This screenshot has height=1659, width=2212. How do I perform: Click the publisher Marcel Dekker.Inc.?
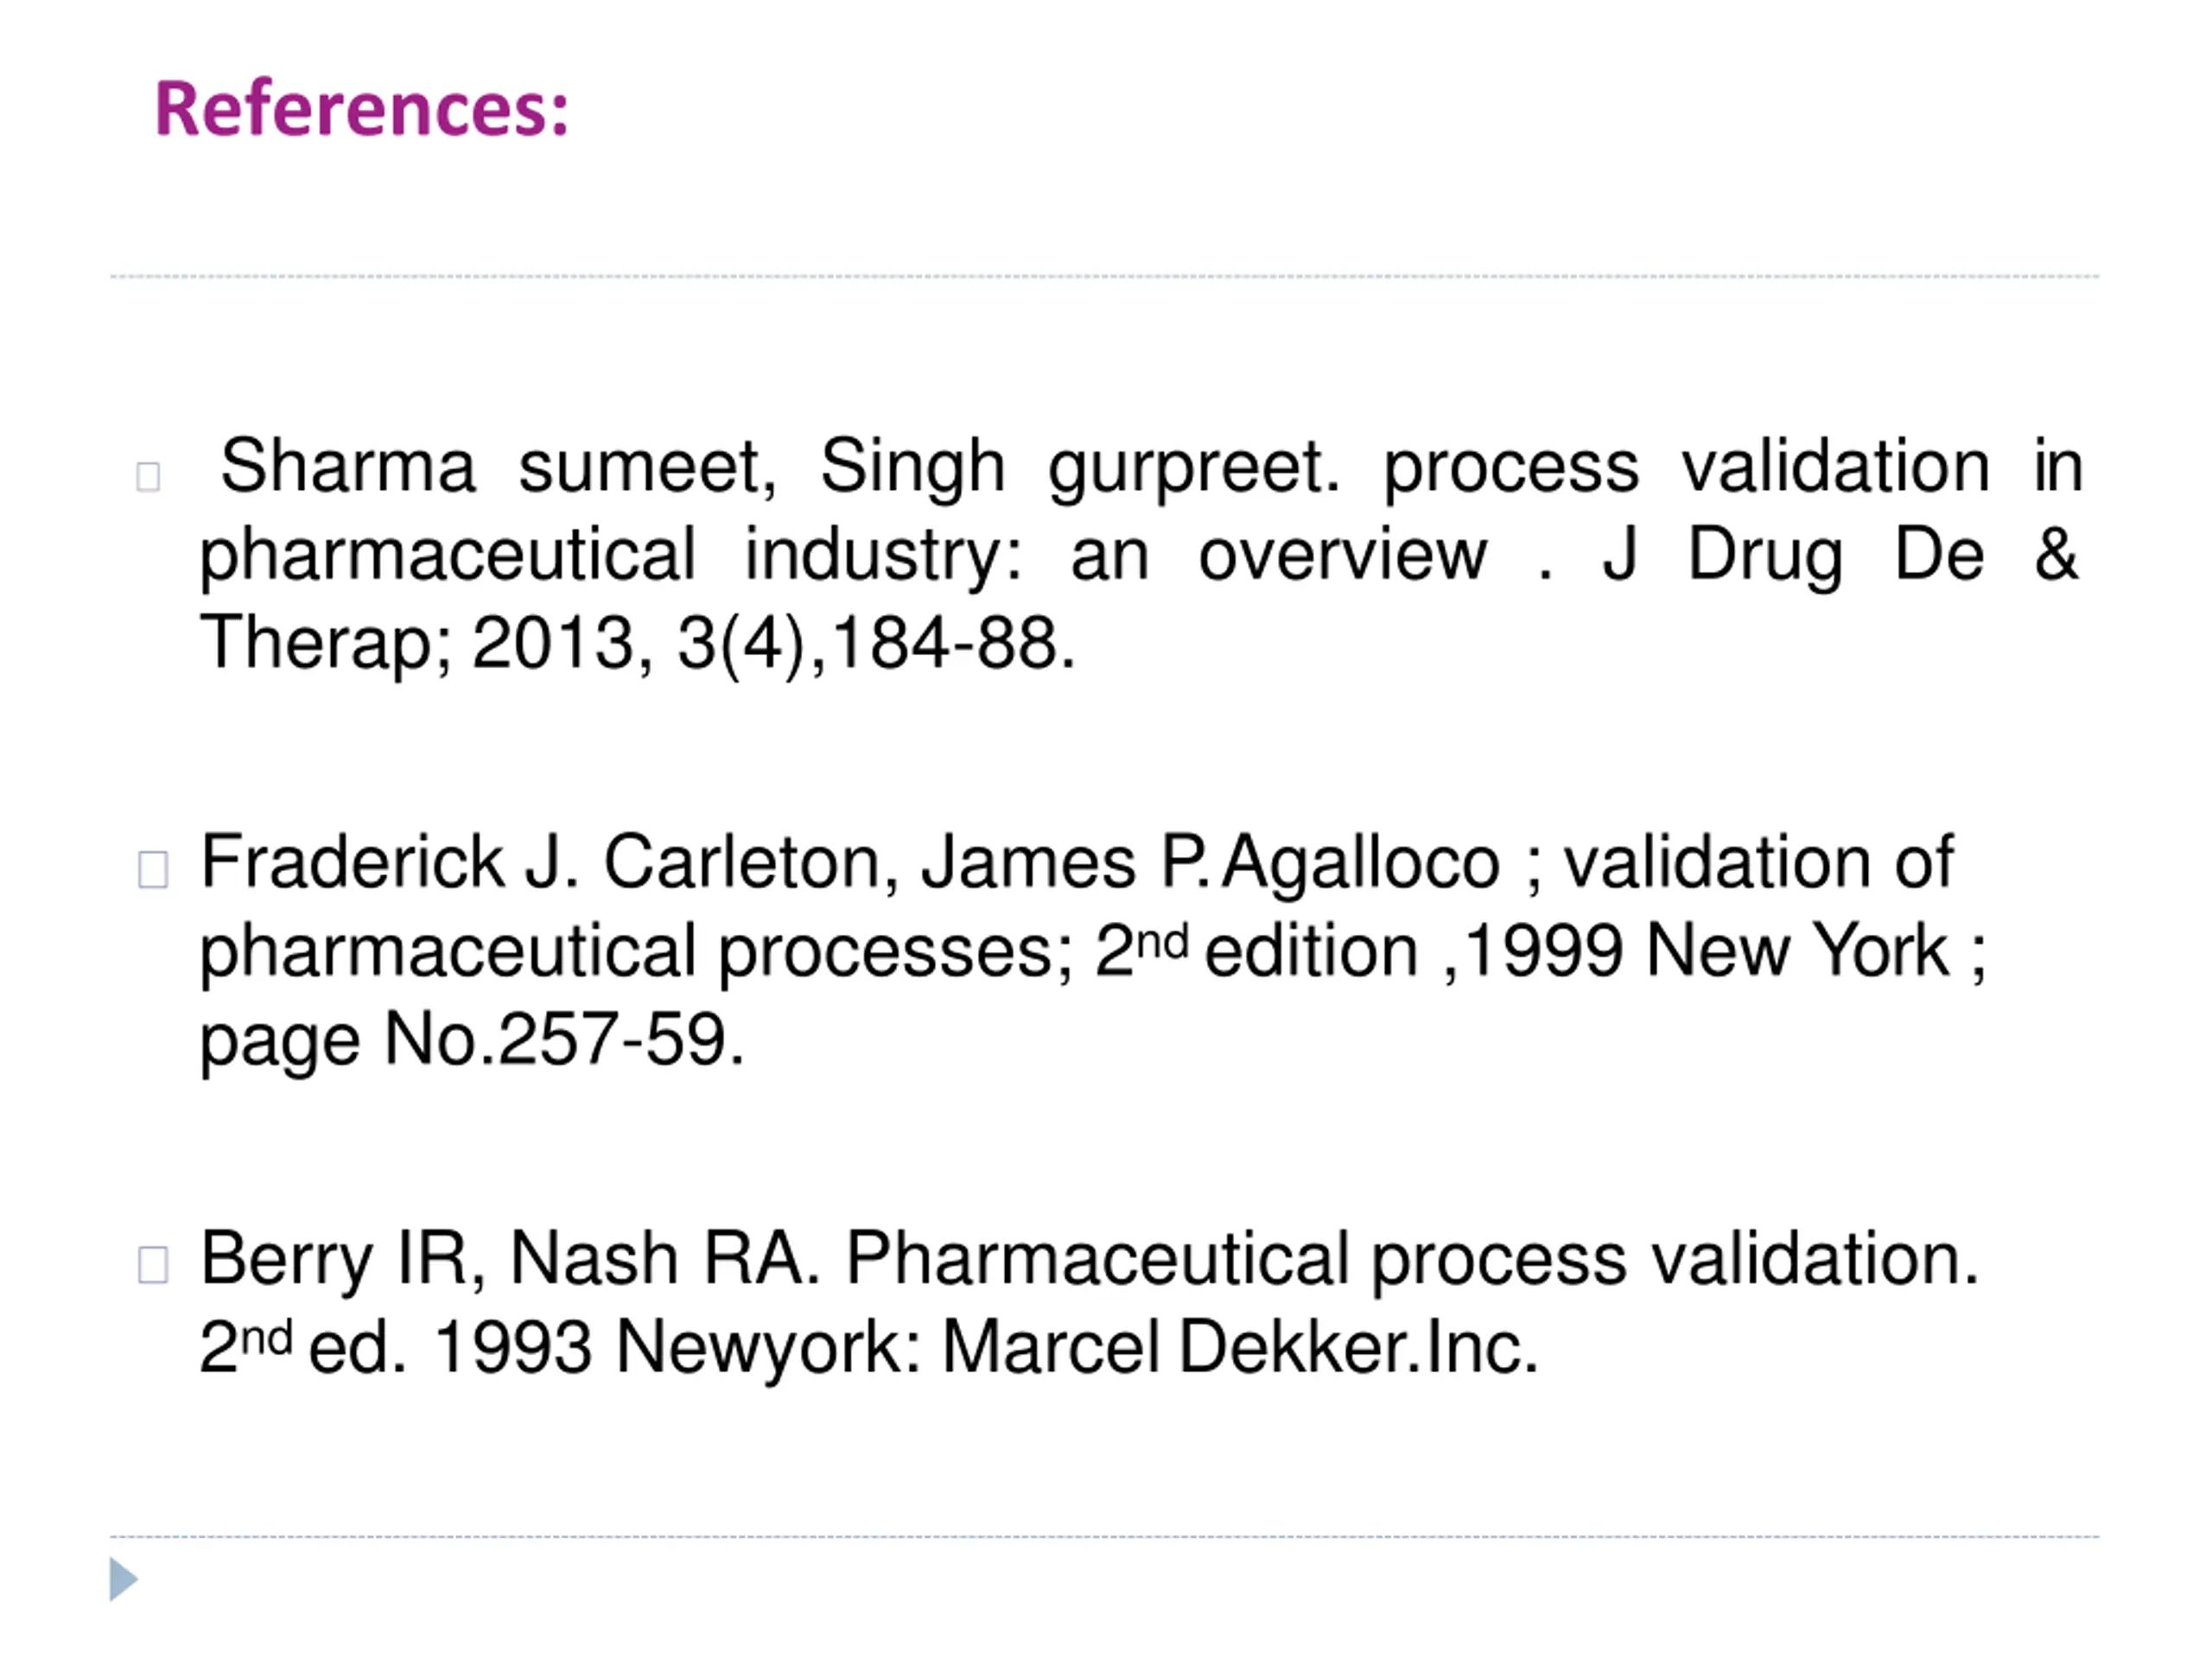point(1240,1347)
